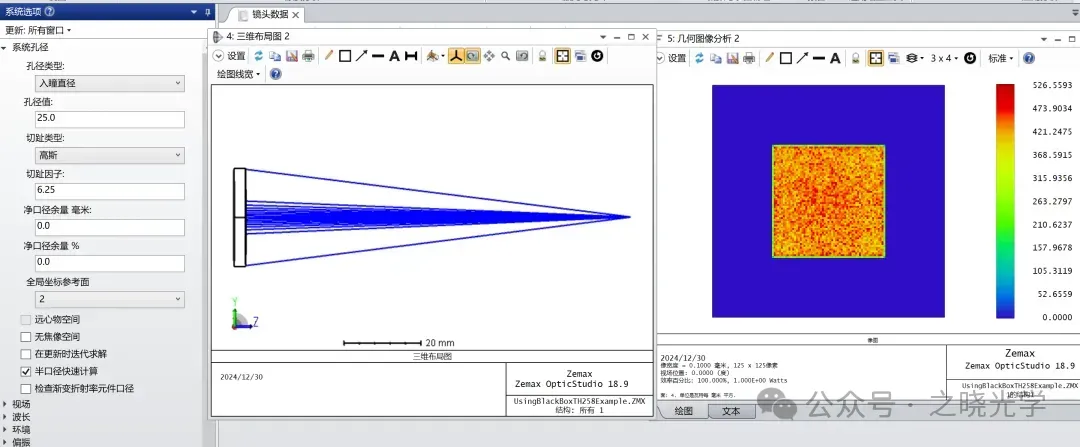Enable the 无焦像空间 checkbox

26,337
